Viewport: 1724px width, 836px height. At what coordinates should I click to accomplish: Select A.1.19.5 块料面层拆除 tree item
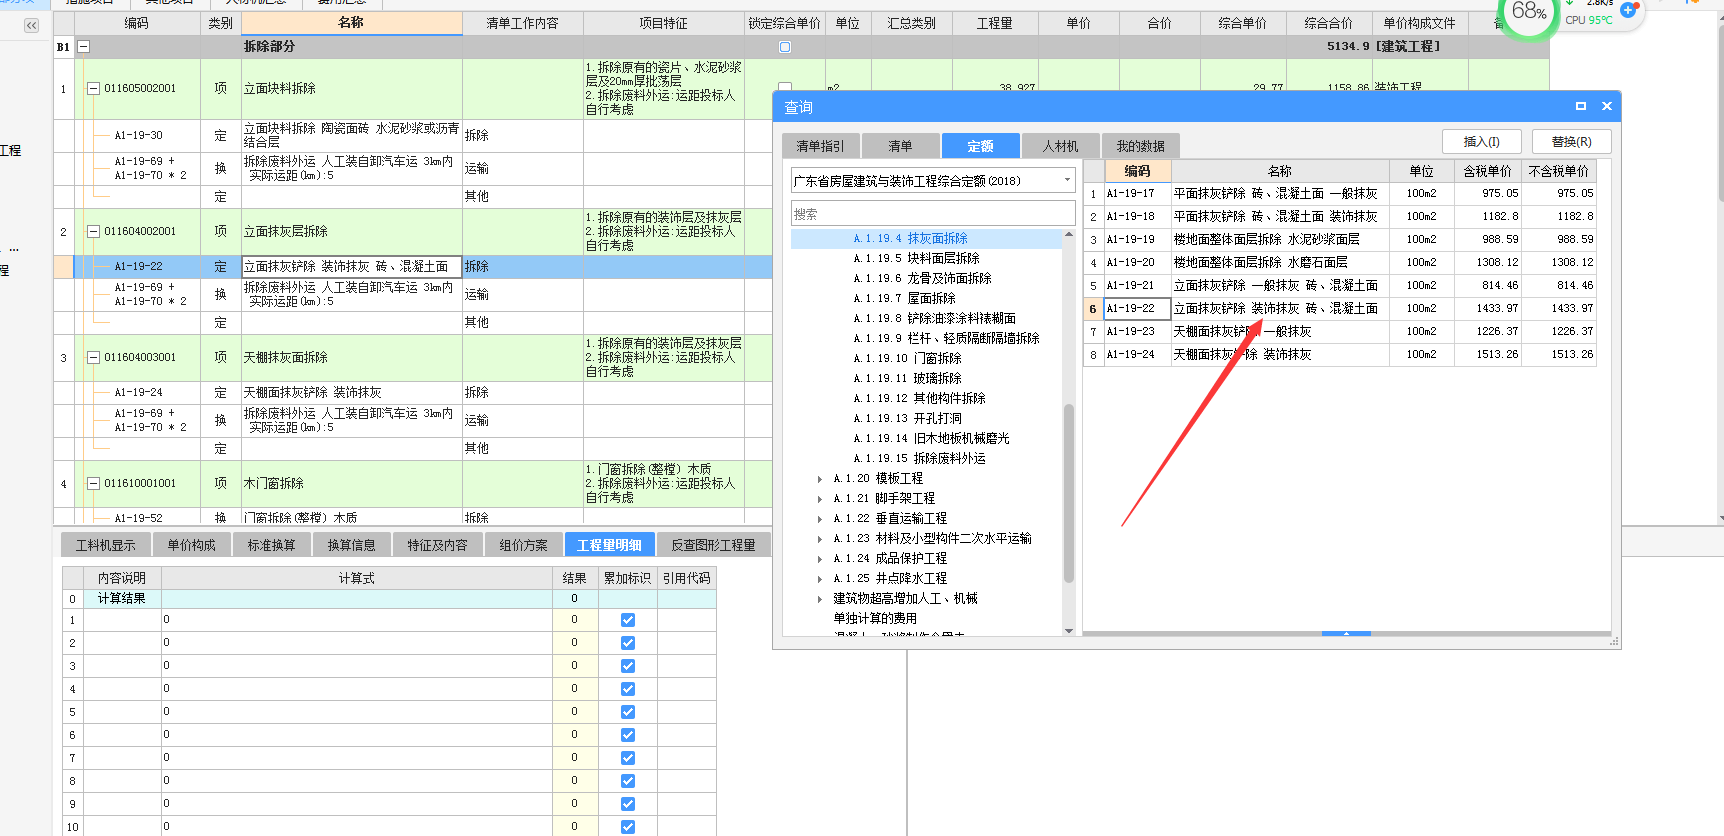point(916,259)
